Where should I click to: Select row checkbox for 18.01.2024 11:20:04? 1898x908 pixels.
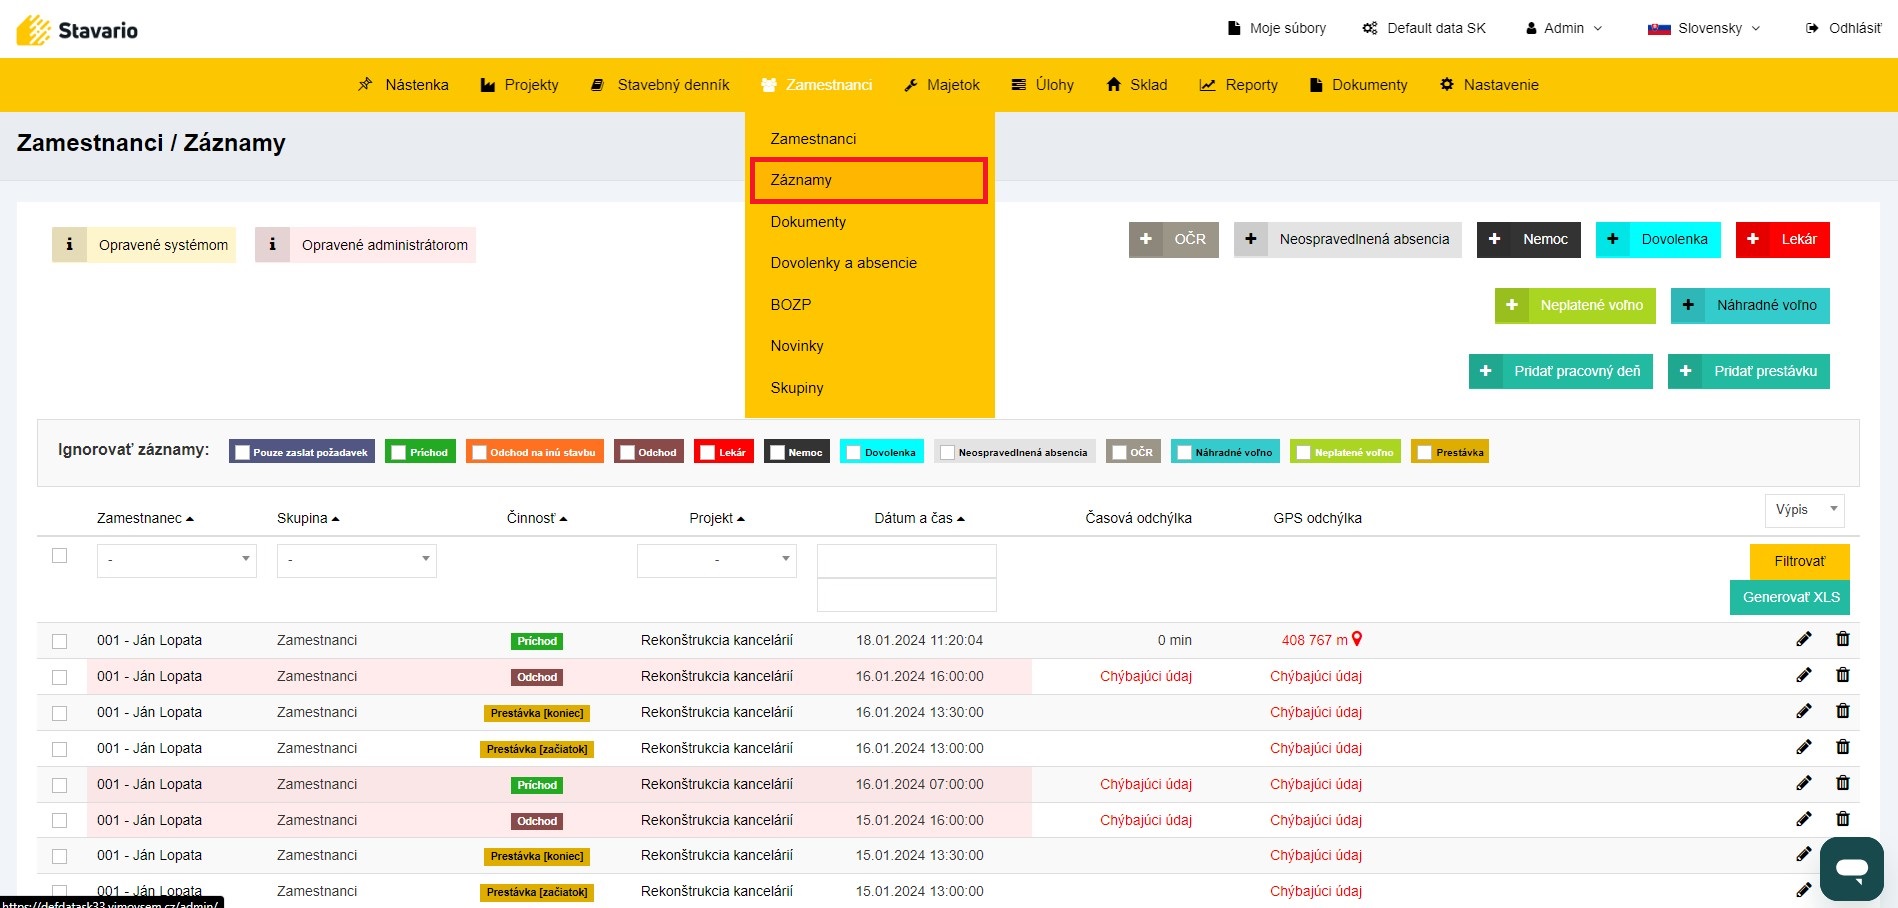coord(60,641)
